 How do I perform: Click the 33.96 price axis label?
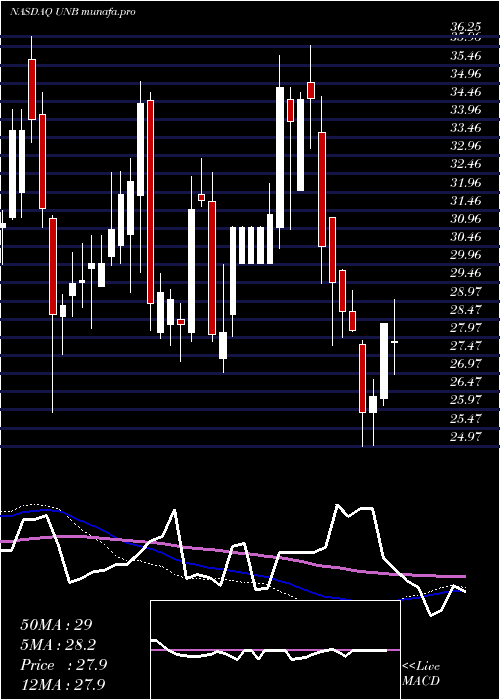pos(466,110)
